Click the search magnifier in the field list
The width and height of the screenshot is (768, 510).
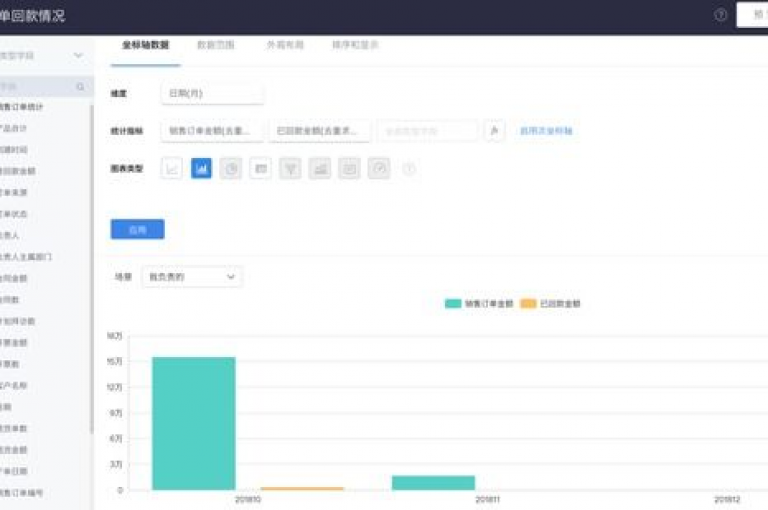[x=80, y=87]
